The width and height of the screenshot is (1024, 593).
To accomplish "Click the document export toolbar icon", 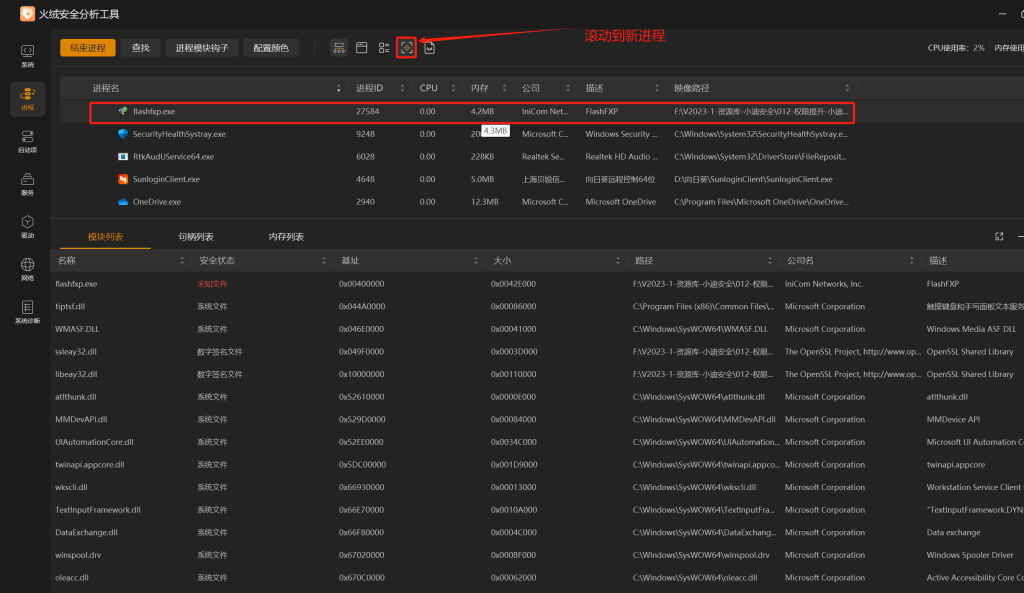I will 429,48.
